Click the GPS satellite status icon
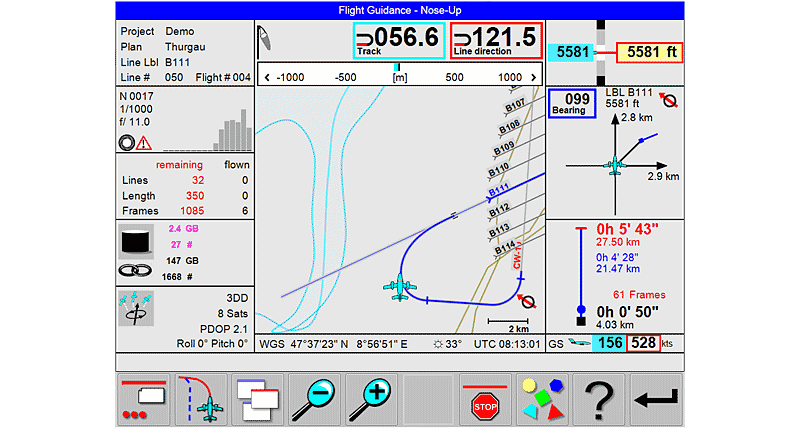Image resolution: width=800 pixels, height=428 pixels. pos(133,310)
